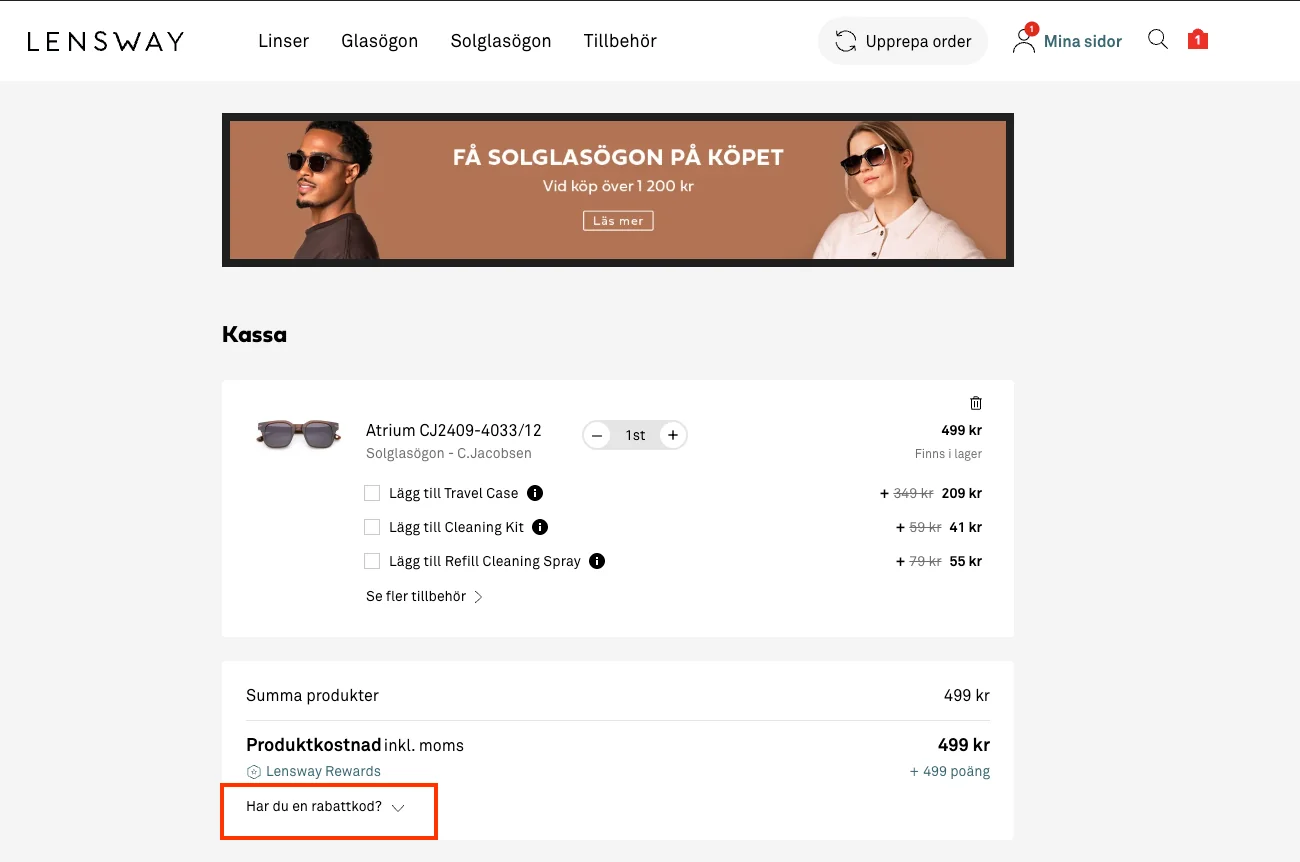Check Lägg till Refill Cleaning Spray

tap(372, 561)
